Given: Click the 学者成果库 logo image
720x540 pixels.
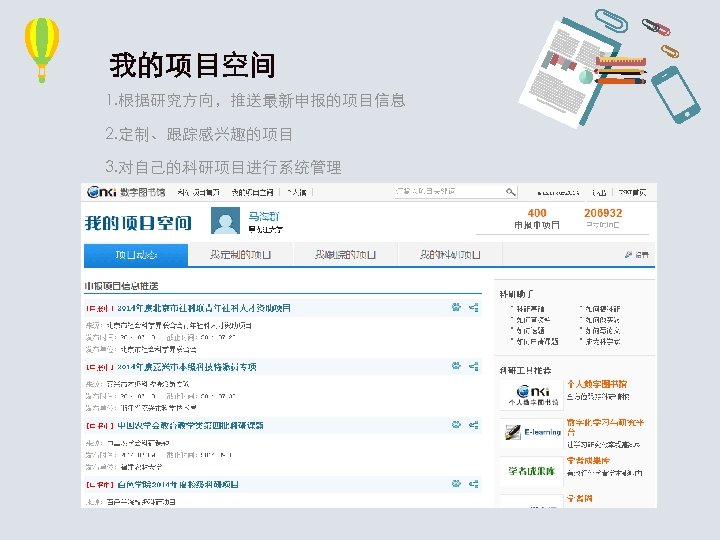Looking at the screenshot, I should pos(531,471).
